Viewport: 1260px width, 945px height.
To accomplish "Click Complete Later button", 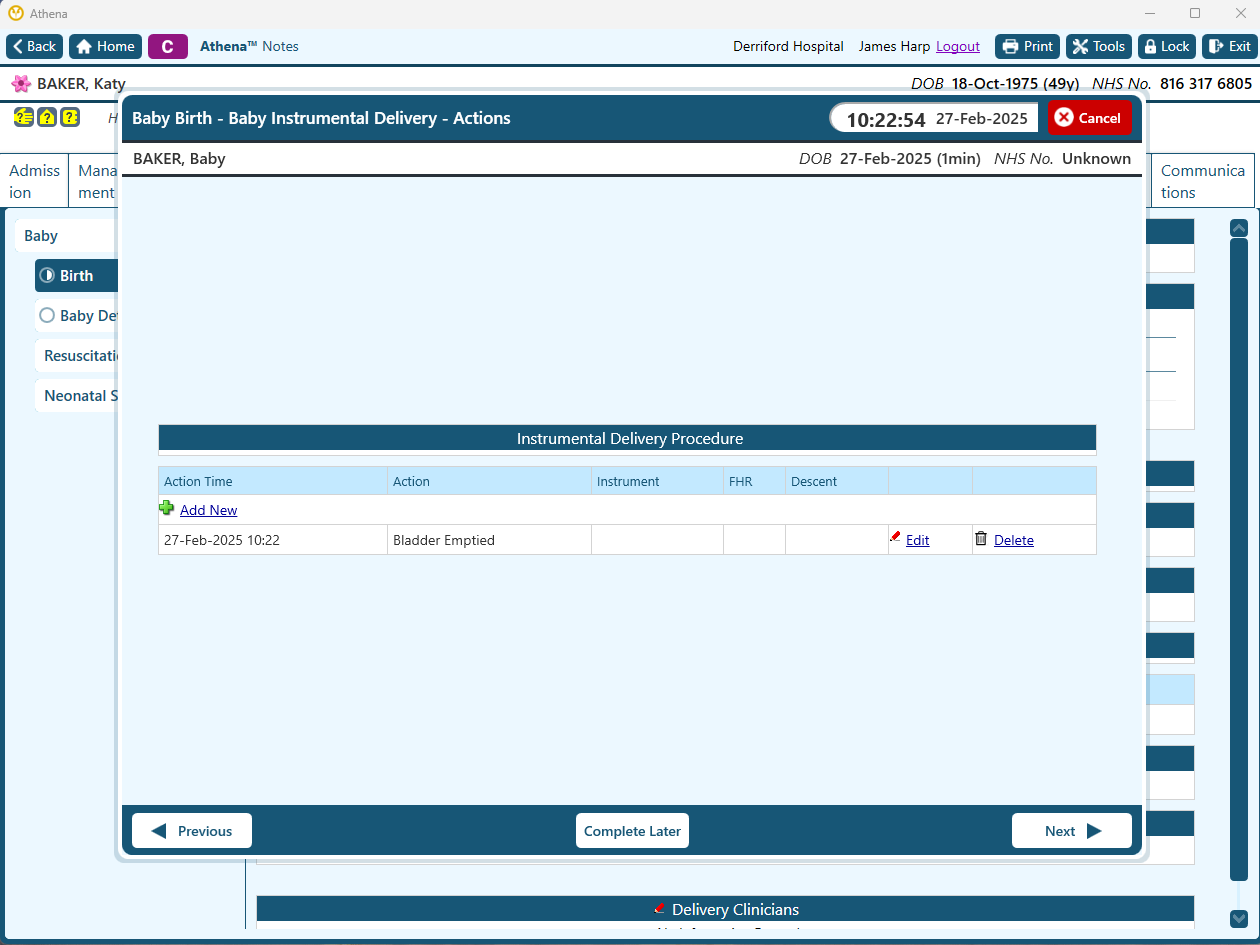I will tap(632, 831).
